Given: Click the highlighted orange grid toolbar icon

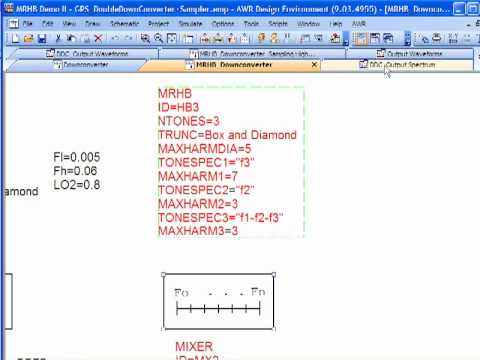Looking at the screenshot, I should pos(360,38).
